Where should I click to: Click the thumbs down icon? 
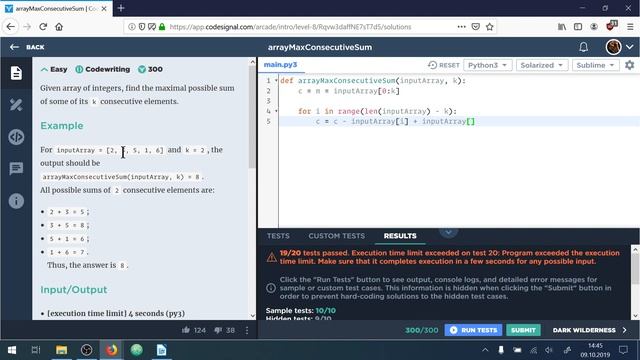coord(218,330)
